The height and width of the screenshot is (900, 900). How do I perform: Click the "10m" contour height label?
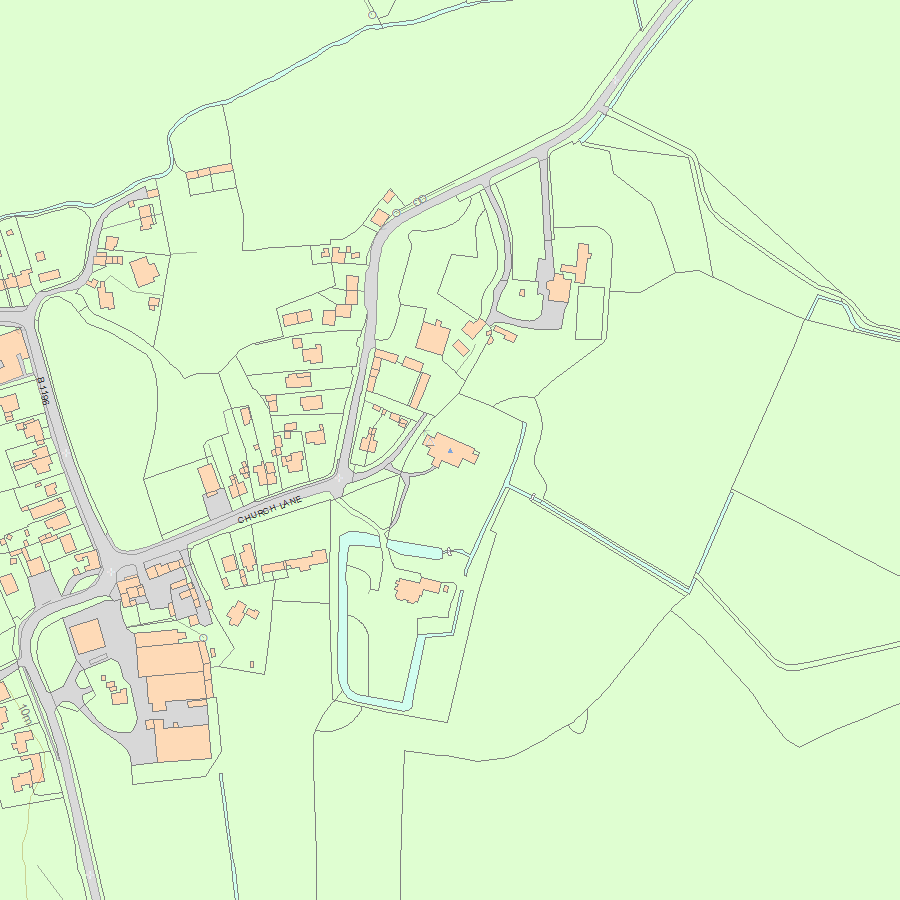[25, 713]
